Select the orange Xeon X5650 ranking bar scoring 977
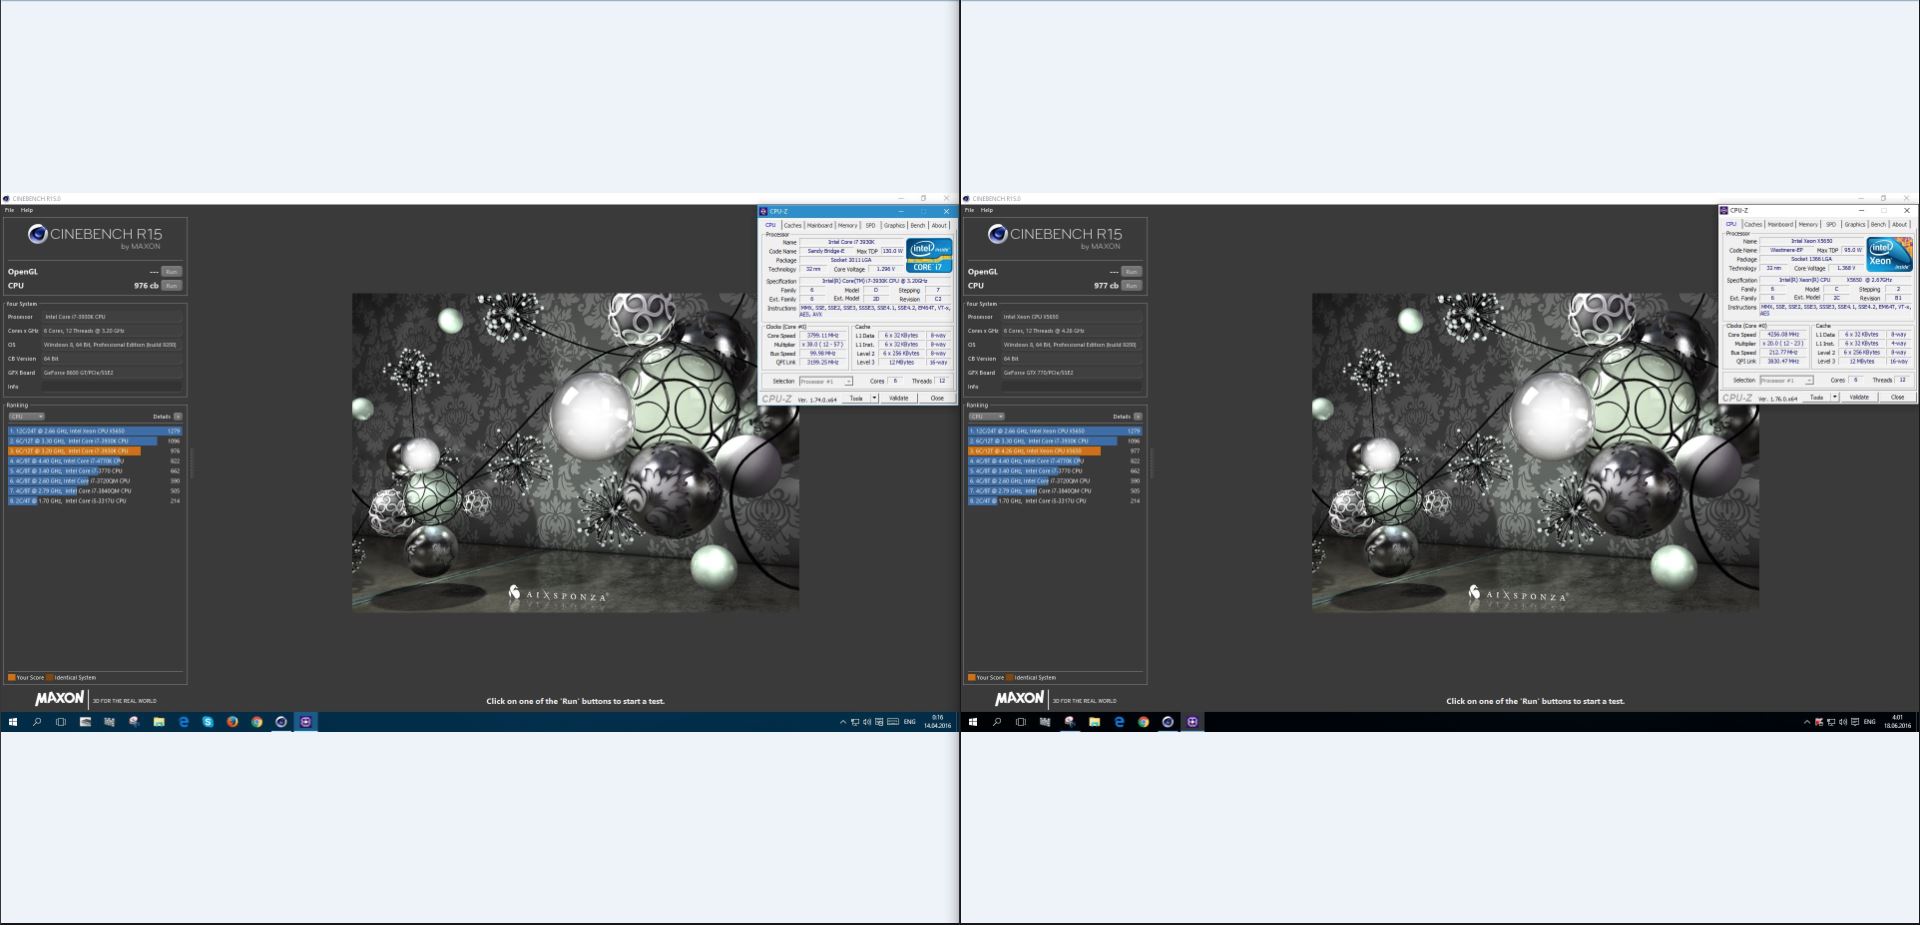The height and width of the screenshot is (925, 1920). 1034,451
